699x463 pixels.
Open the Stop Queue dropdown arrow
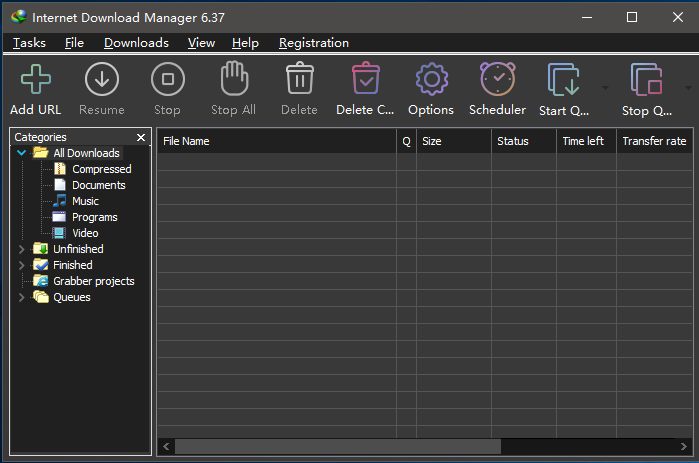tap(688, 88)
